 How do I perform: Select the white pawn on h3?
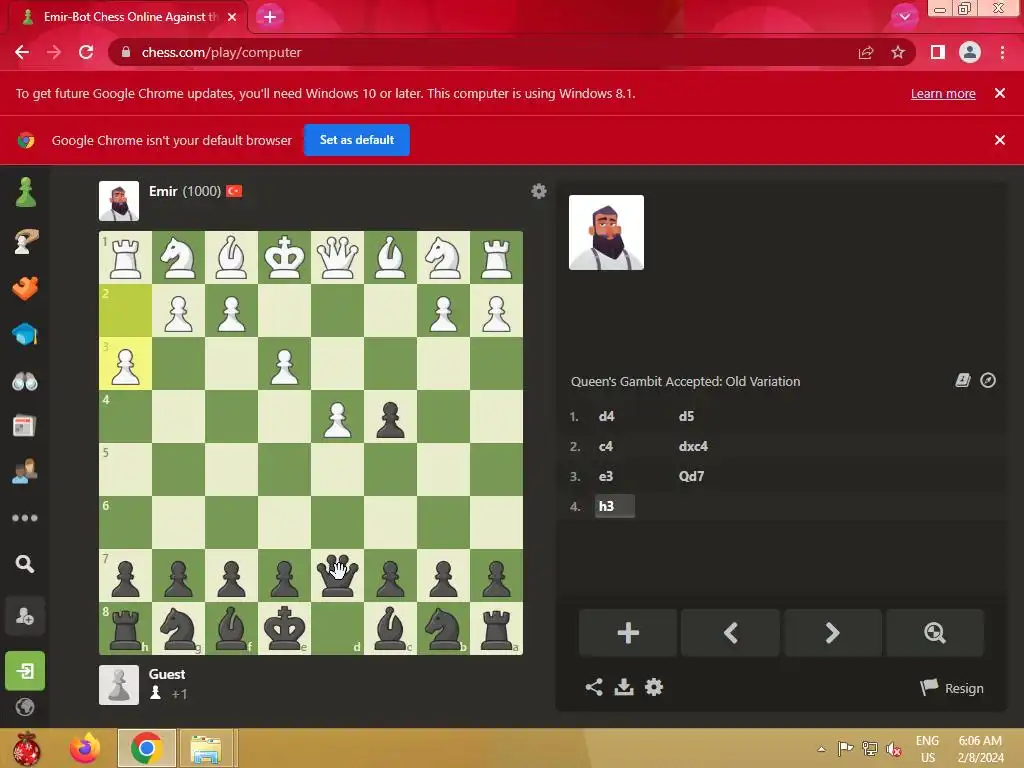coord(125,363)
